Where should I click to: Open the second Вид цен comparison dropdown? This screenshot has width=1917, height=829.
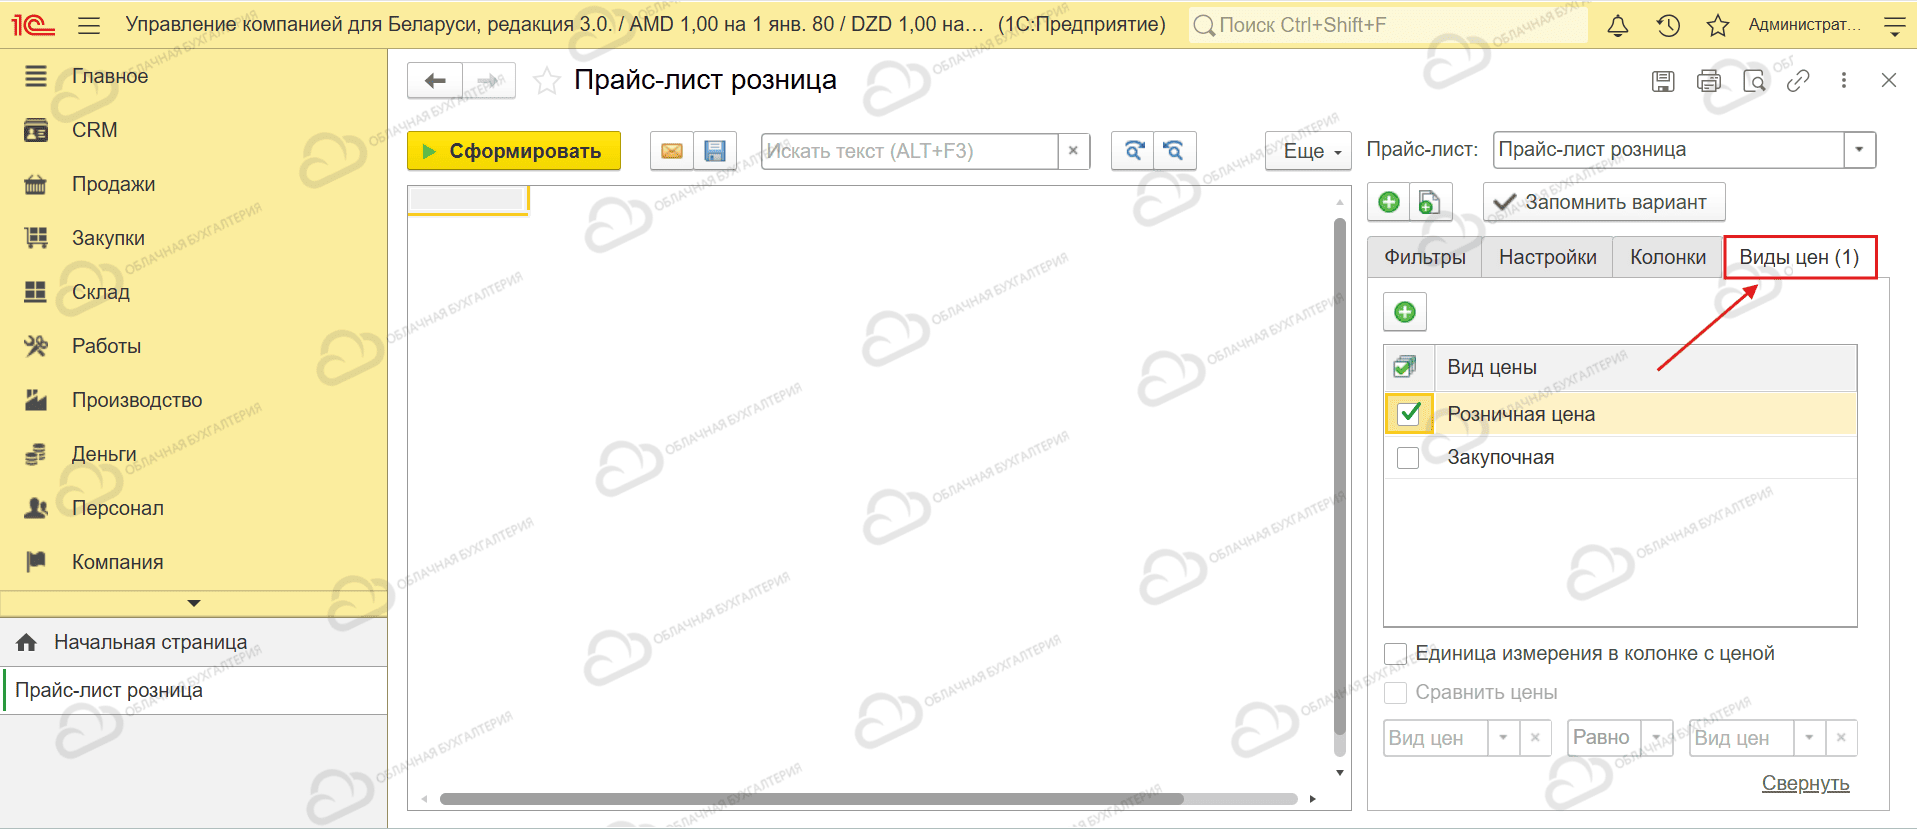point(1809,738)
